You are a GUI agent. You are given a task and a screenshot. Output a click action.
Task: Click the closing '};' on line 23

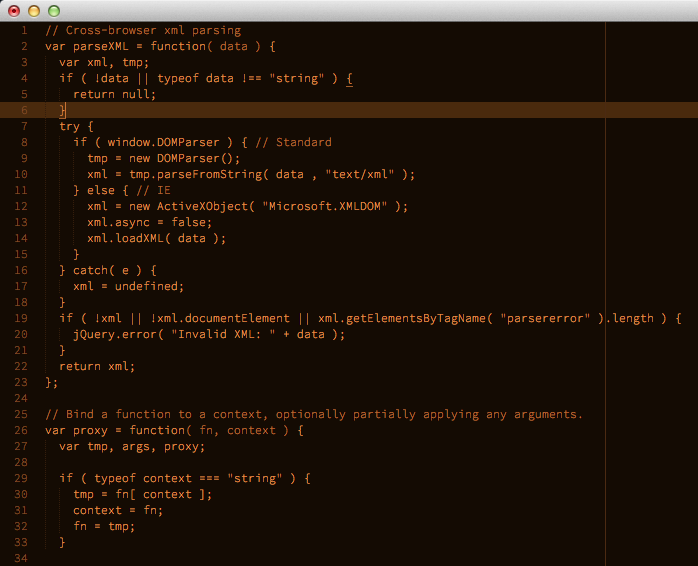(52, 383)
